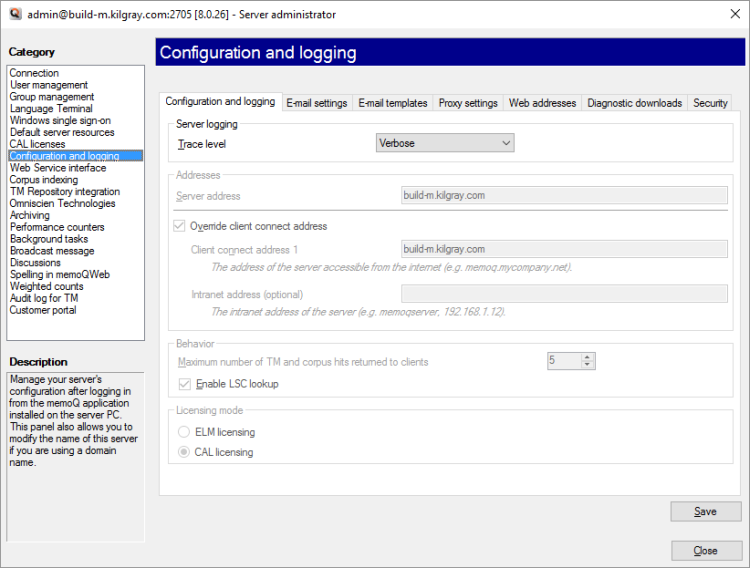This screenshot has width=750, height=568.
Task: Switch to Configuration and logging tab
Action: [221, 101]
